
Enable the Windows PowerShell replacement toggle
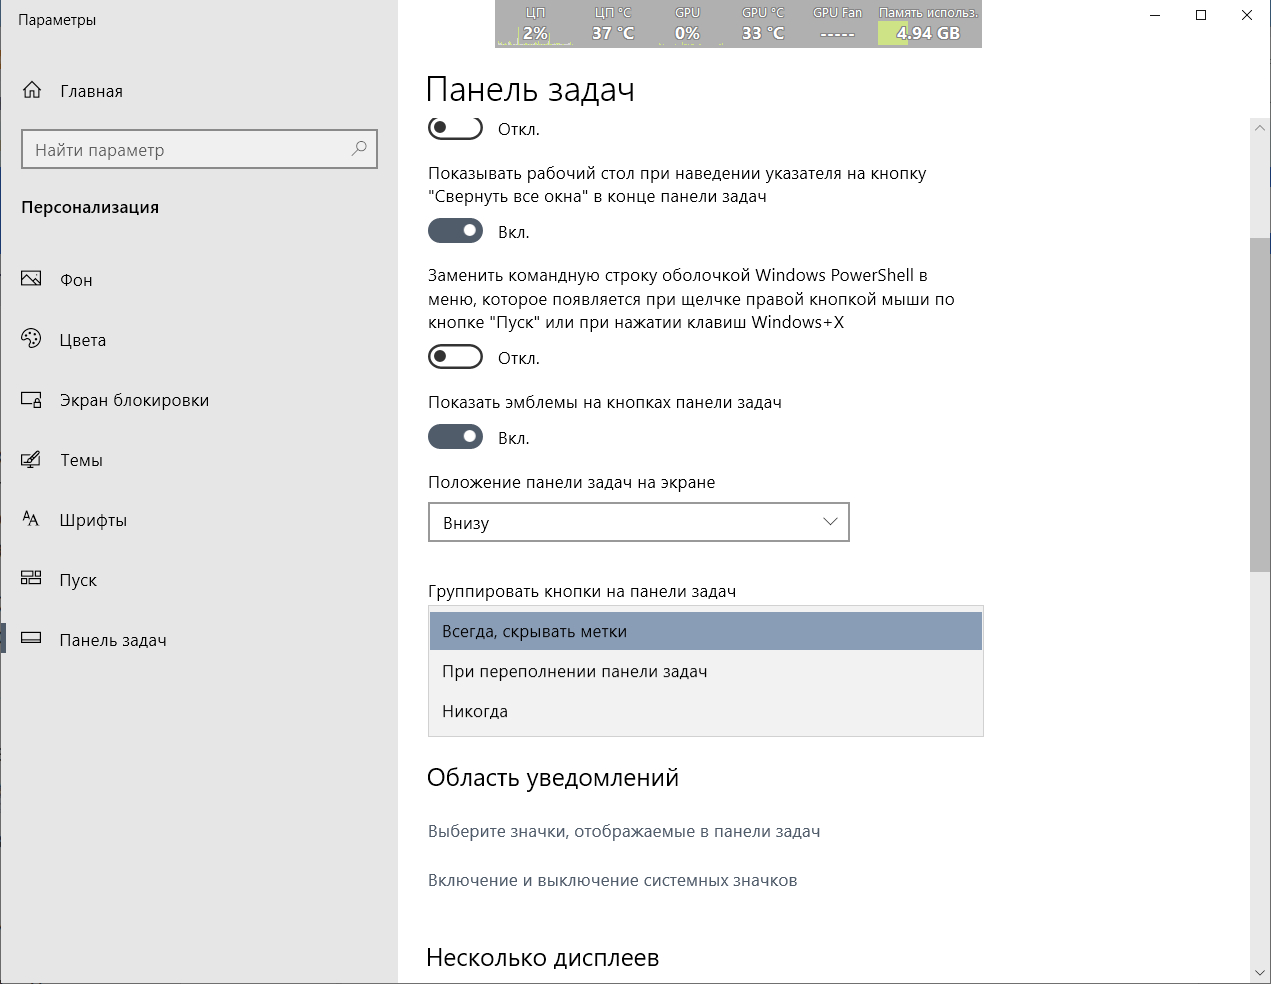coord(455,357)
